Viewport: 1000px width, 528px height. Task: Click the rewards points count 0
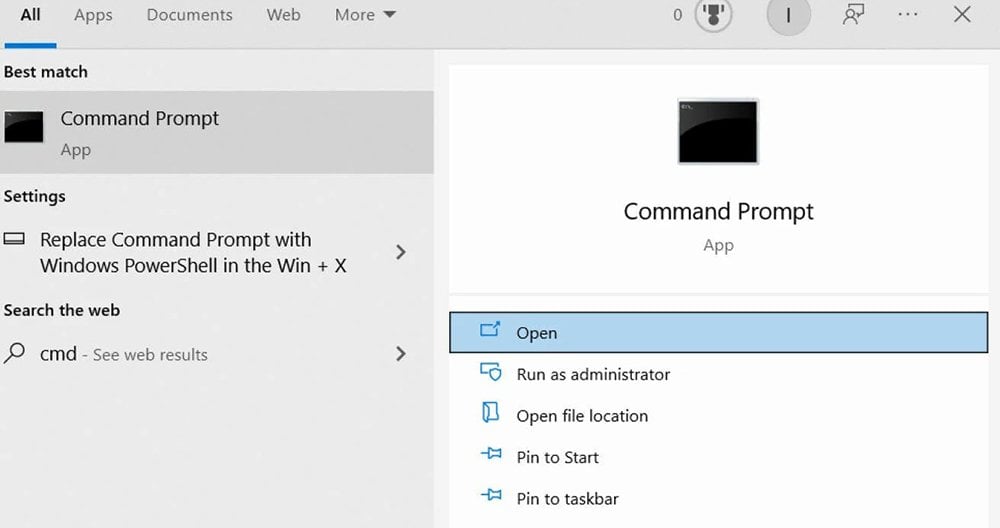point(677,15)
